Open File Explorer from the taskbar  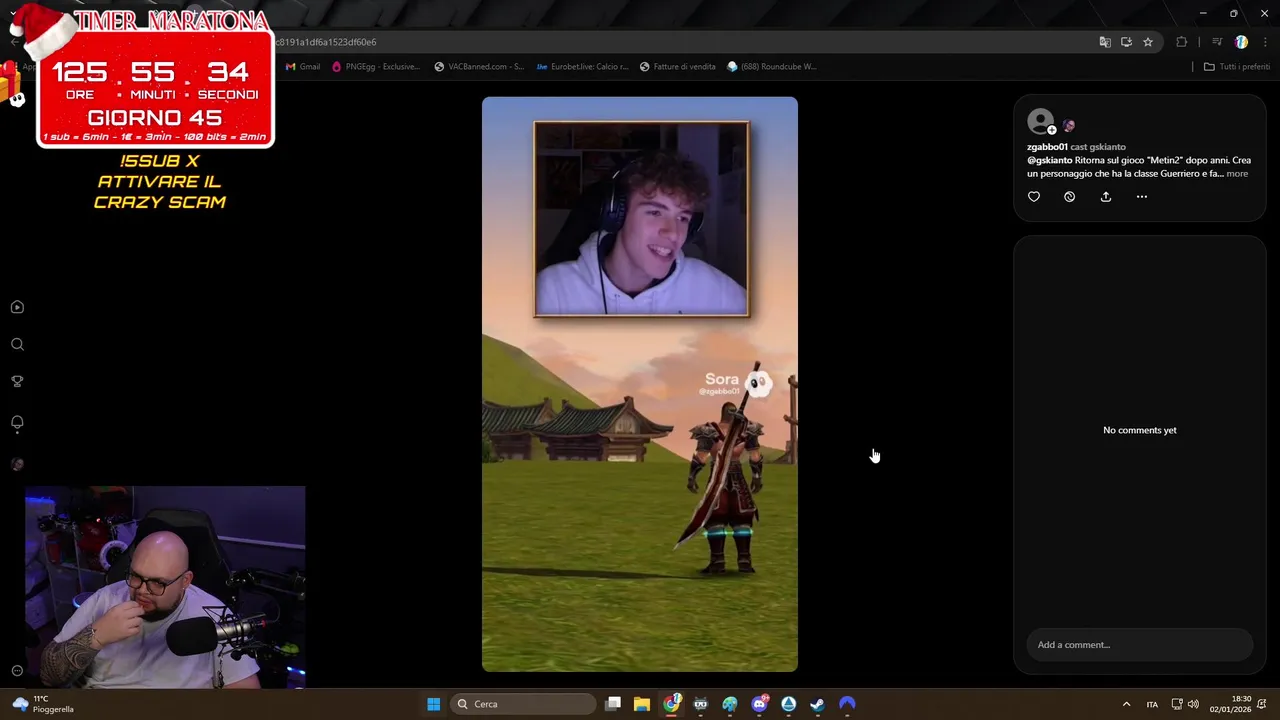[x=642, y=704]
